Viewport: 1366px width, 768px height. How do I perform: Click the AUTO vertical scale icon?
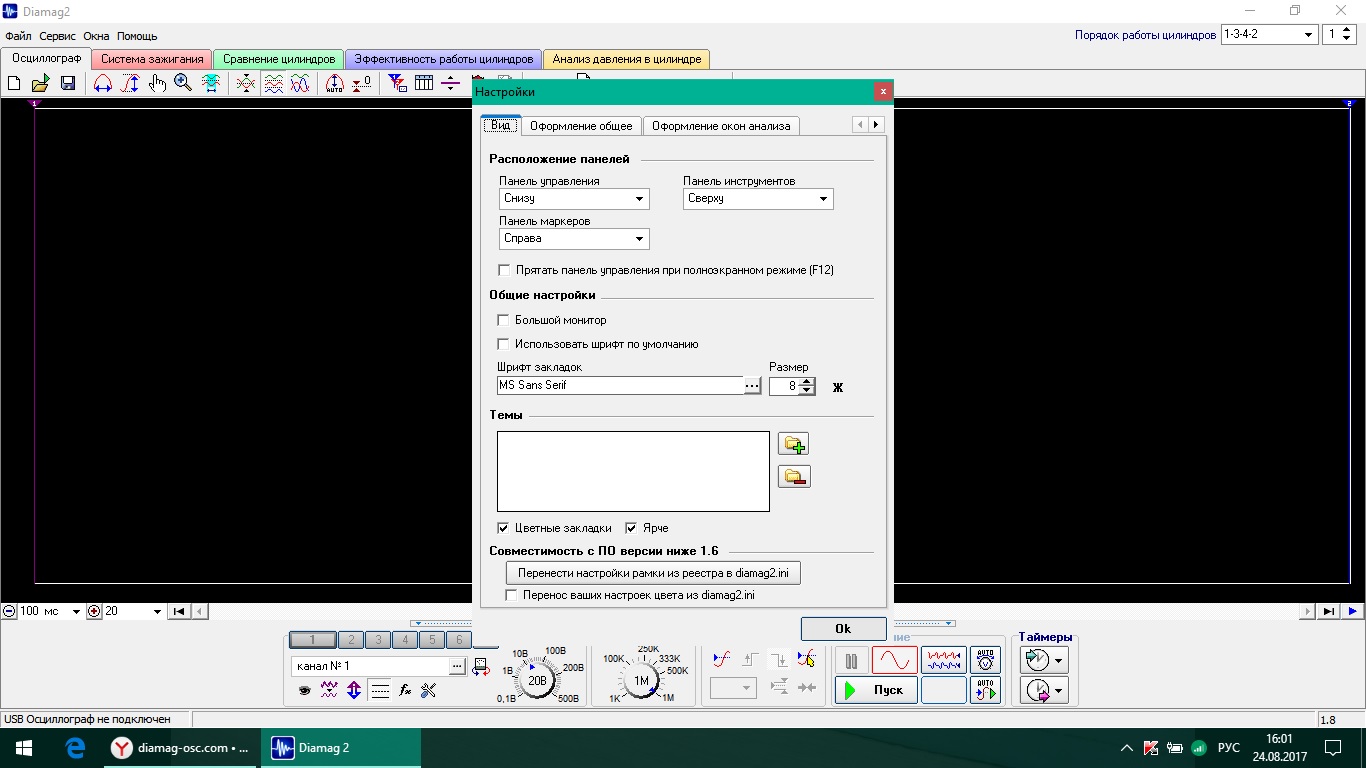tap(335, 84)
